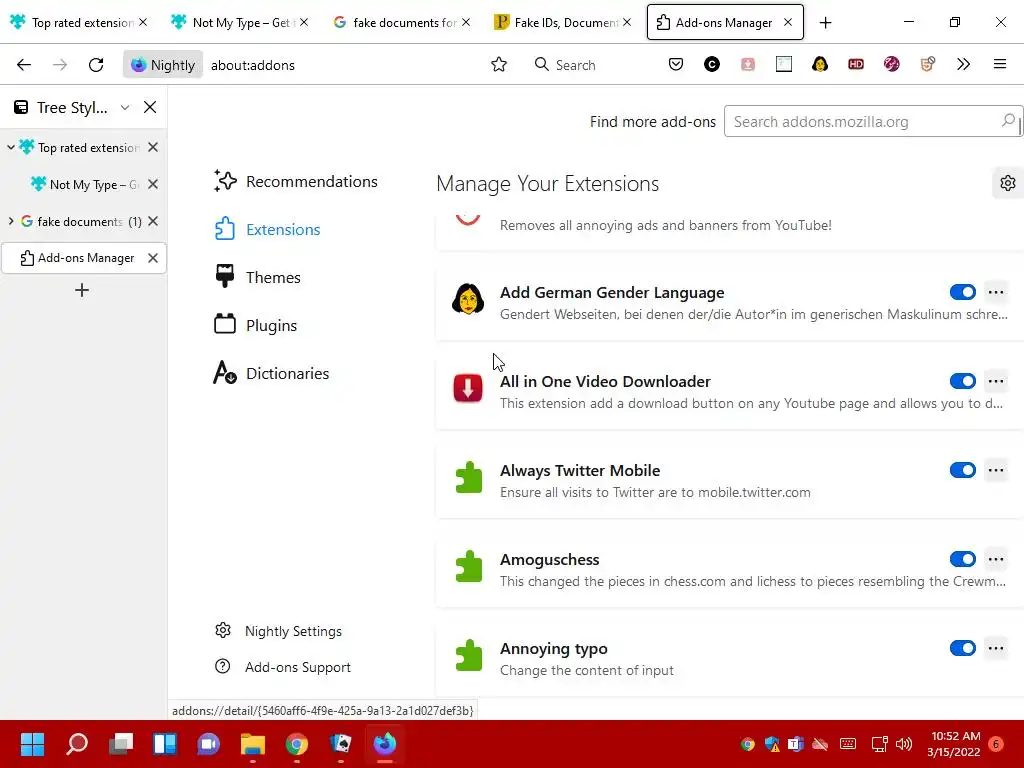Open Add-ons Support link

[x=283, y=667]
